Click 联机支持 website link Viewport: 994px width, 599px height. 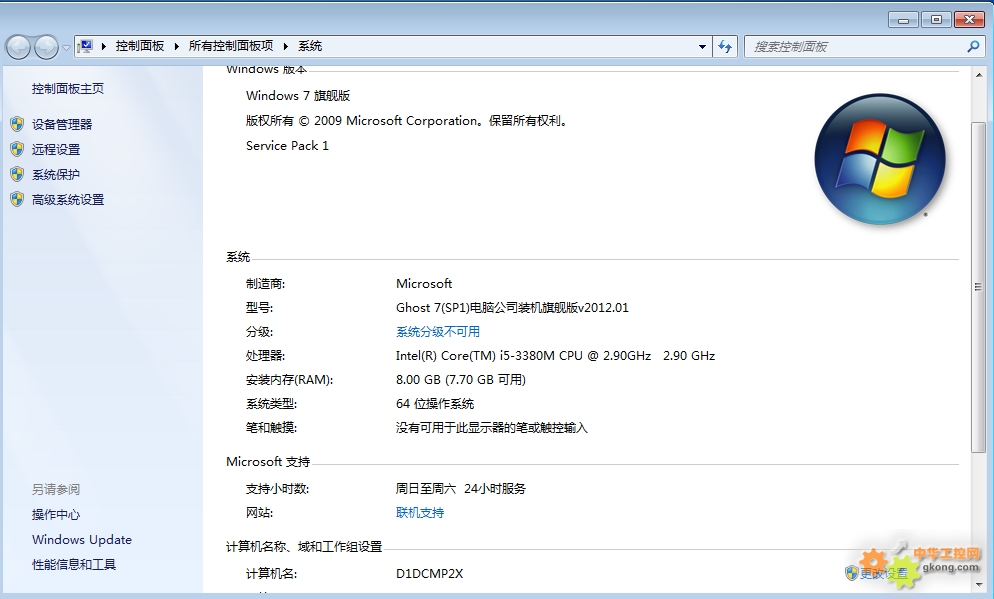[420, 513]
